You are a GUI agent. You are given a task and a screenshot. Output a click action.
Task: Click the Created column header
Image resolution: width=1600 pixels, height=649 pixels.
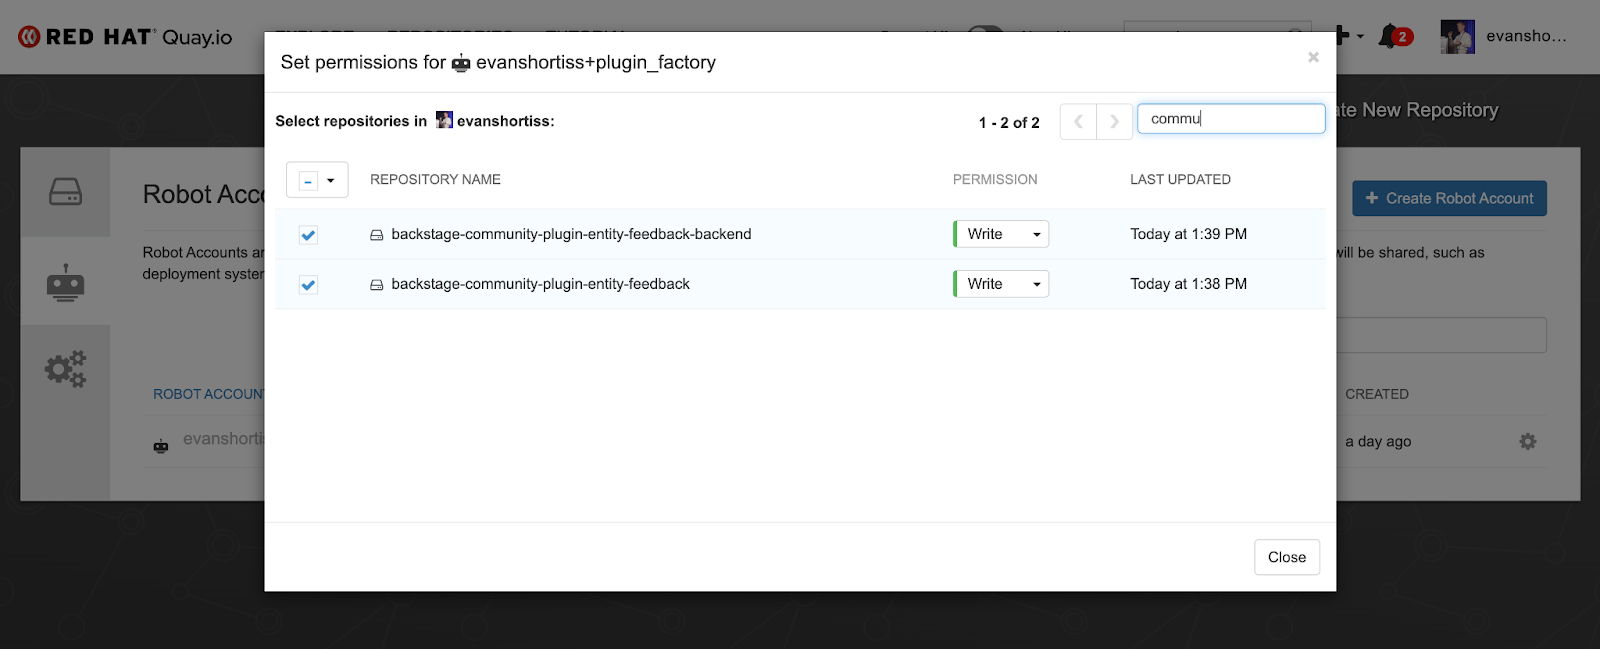point(1377,394)
